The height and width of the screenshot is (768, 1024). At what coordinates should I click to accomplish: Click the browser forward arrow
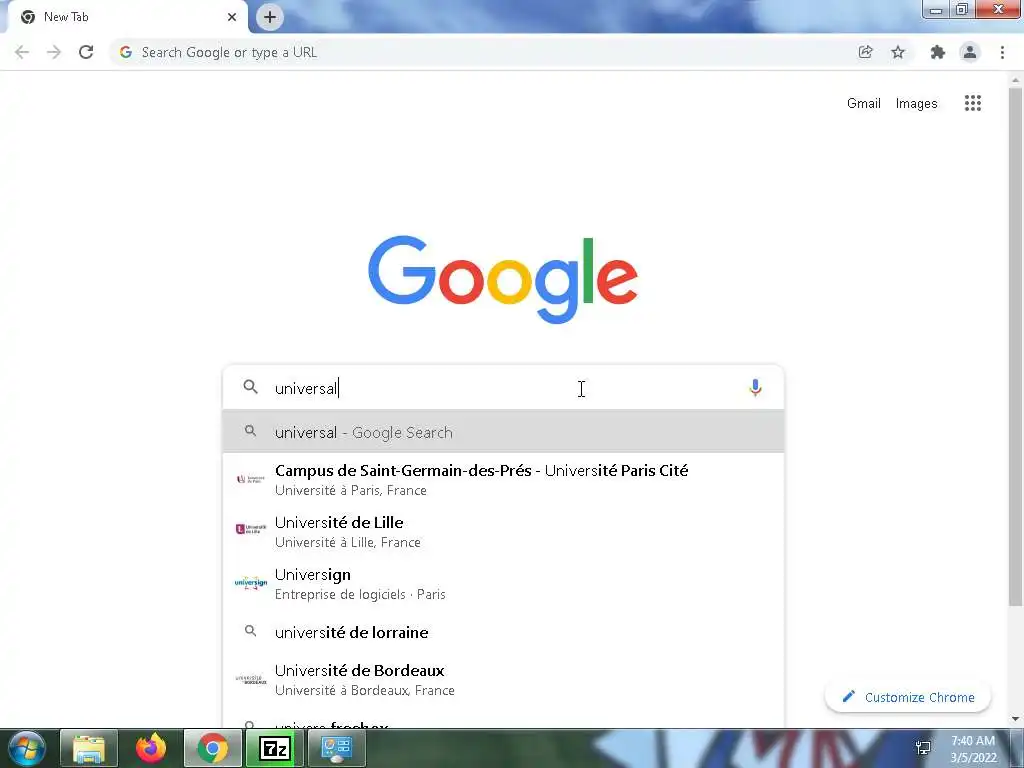pos(54,52)
